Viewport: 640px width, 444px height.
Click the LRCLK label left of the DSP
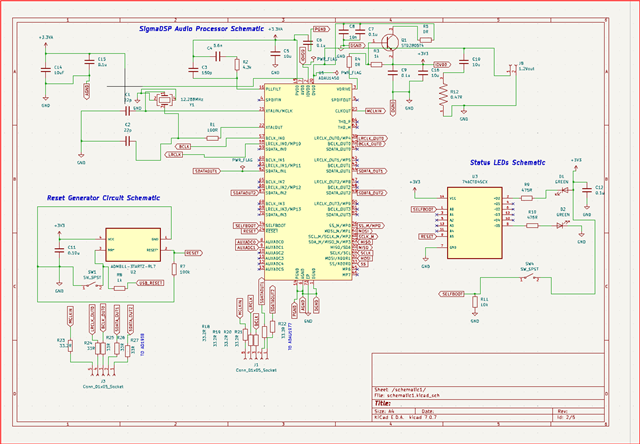point(174,155)
